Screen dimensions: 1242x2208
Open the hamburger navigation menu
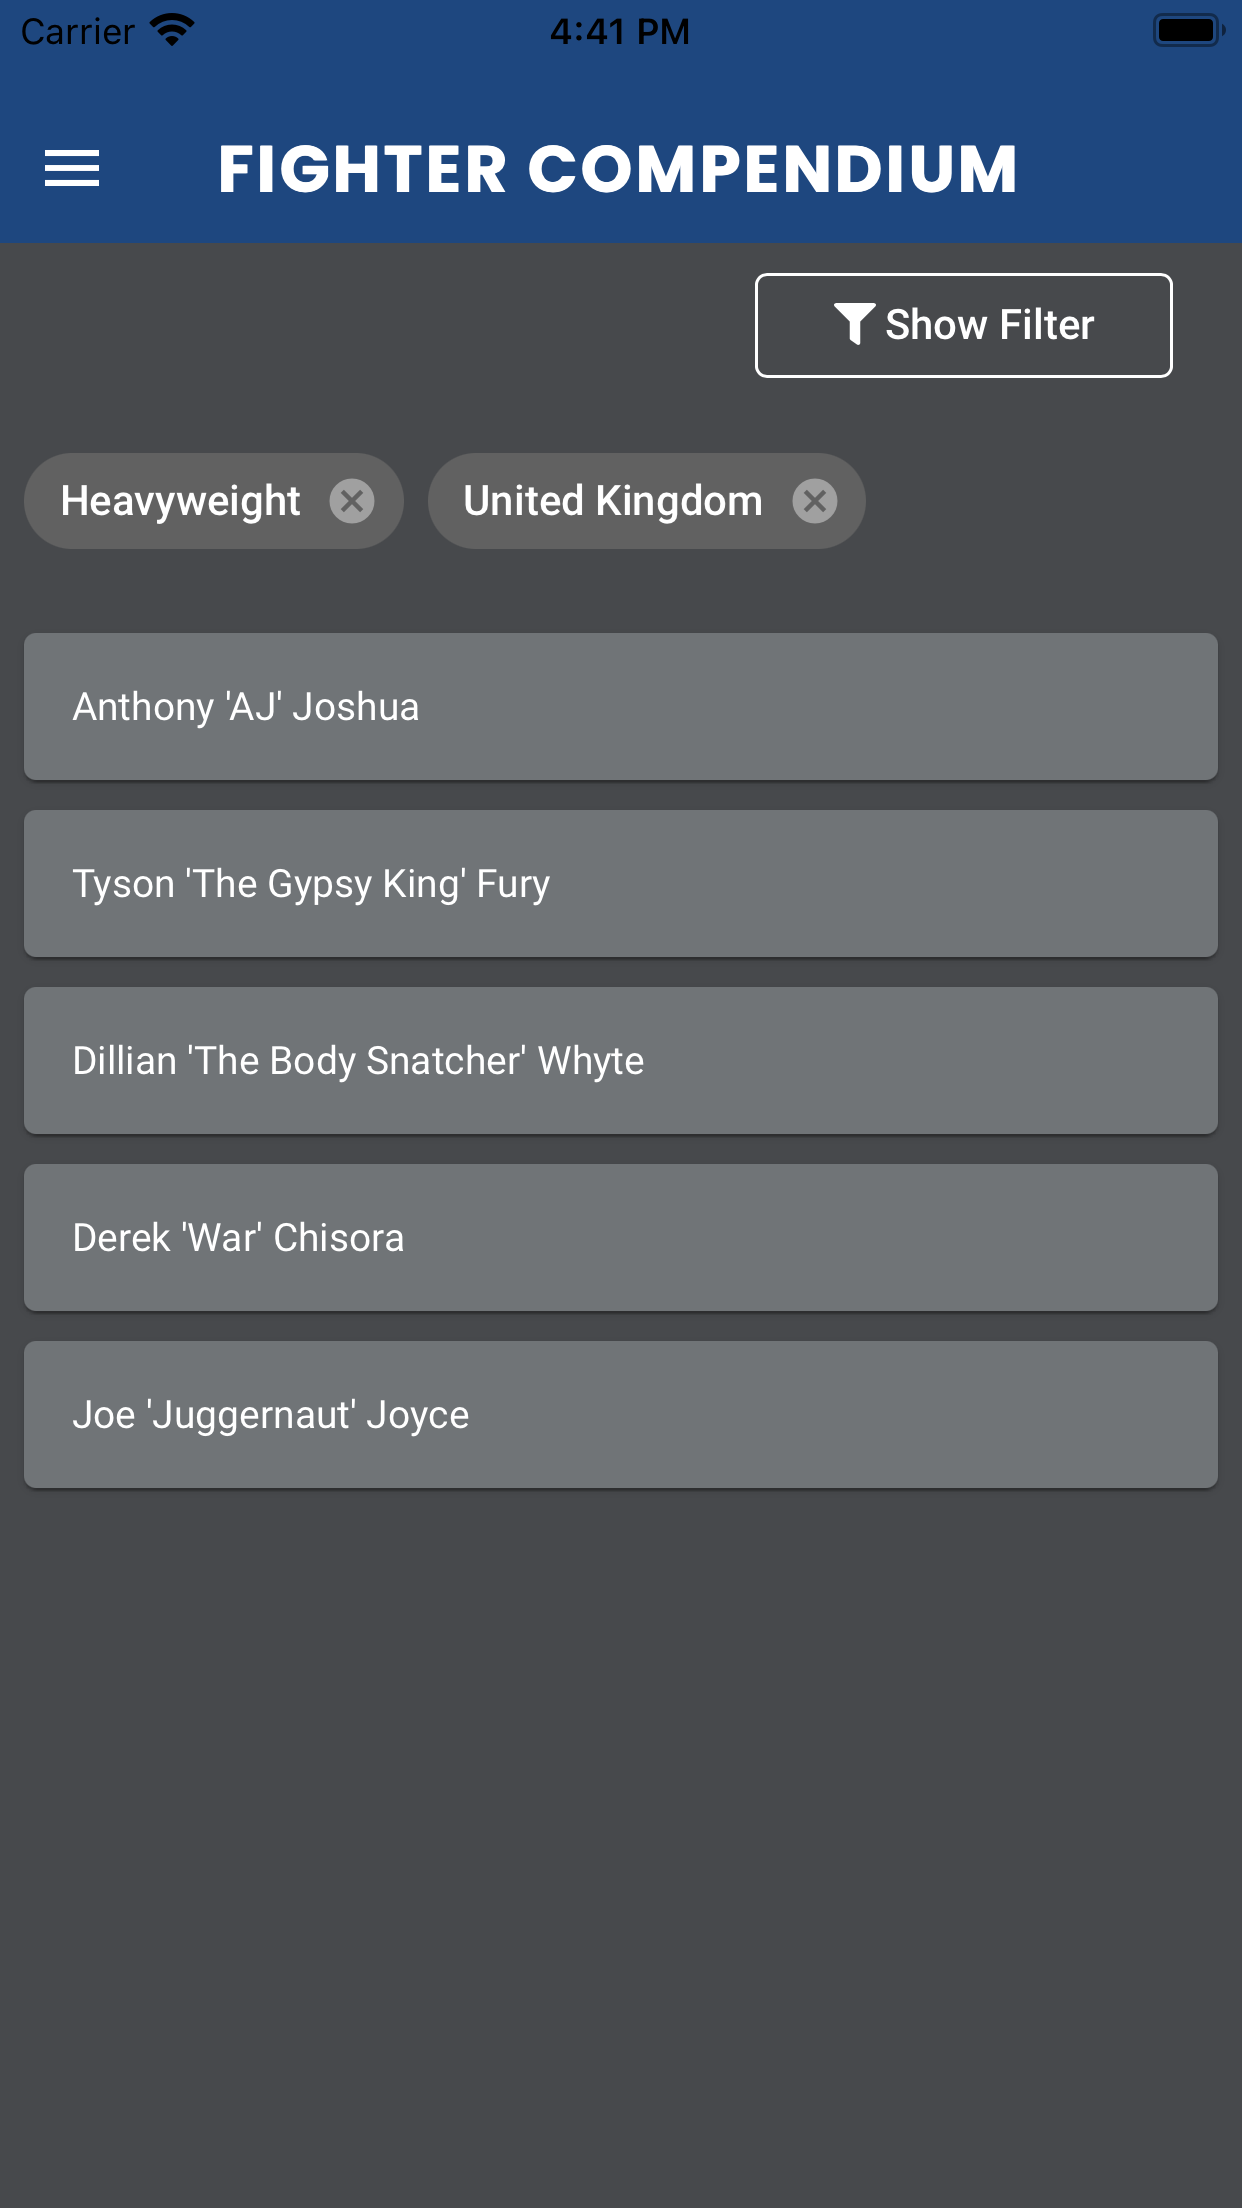point(72,168)
